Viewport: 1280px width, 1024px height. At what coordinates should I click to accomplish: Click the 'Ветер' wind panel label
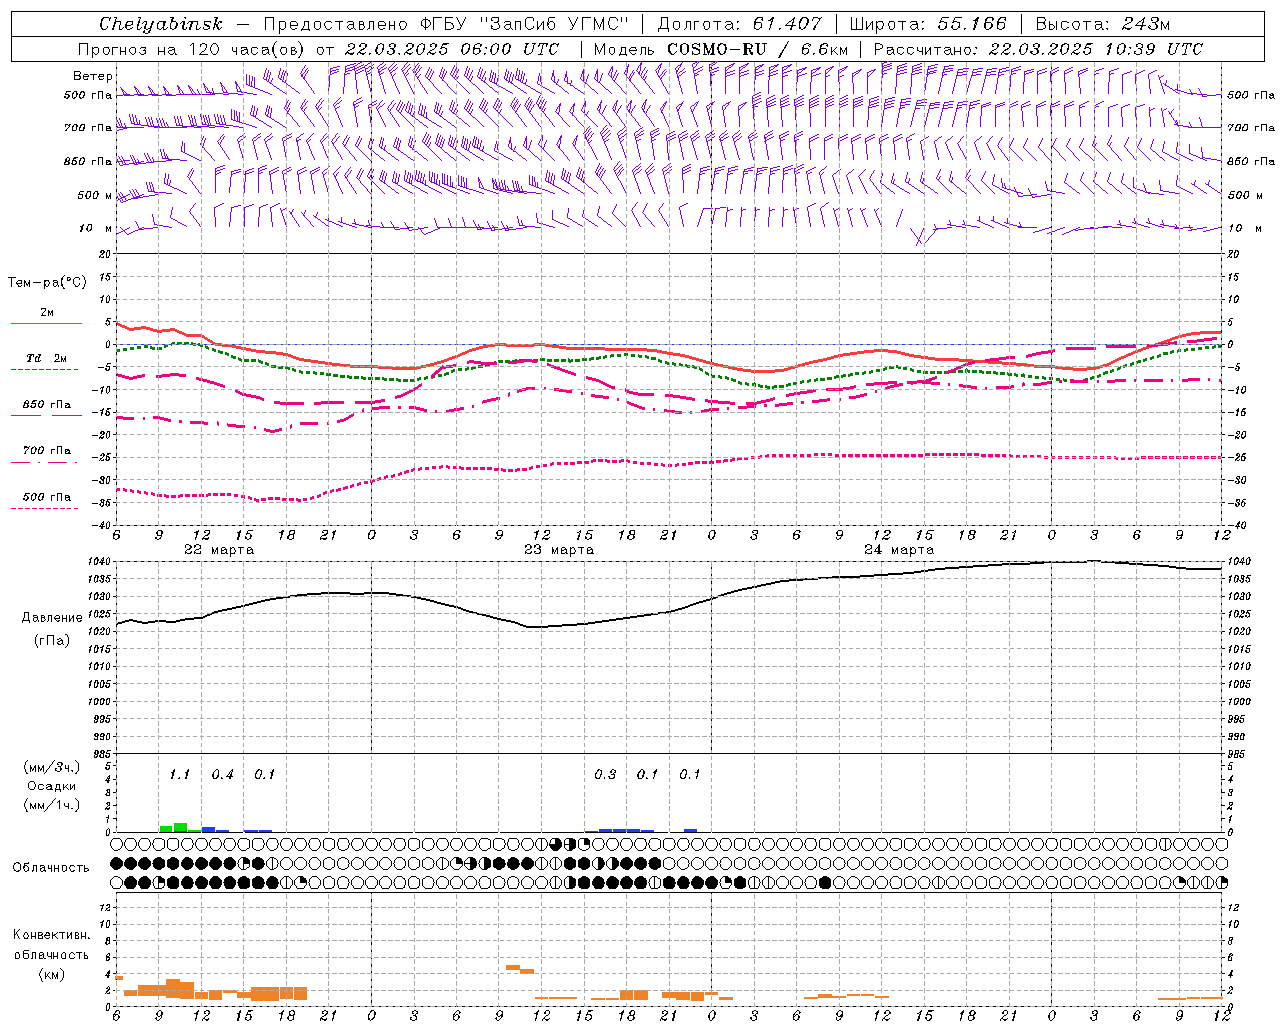93,76
